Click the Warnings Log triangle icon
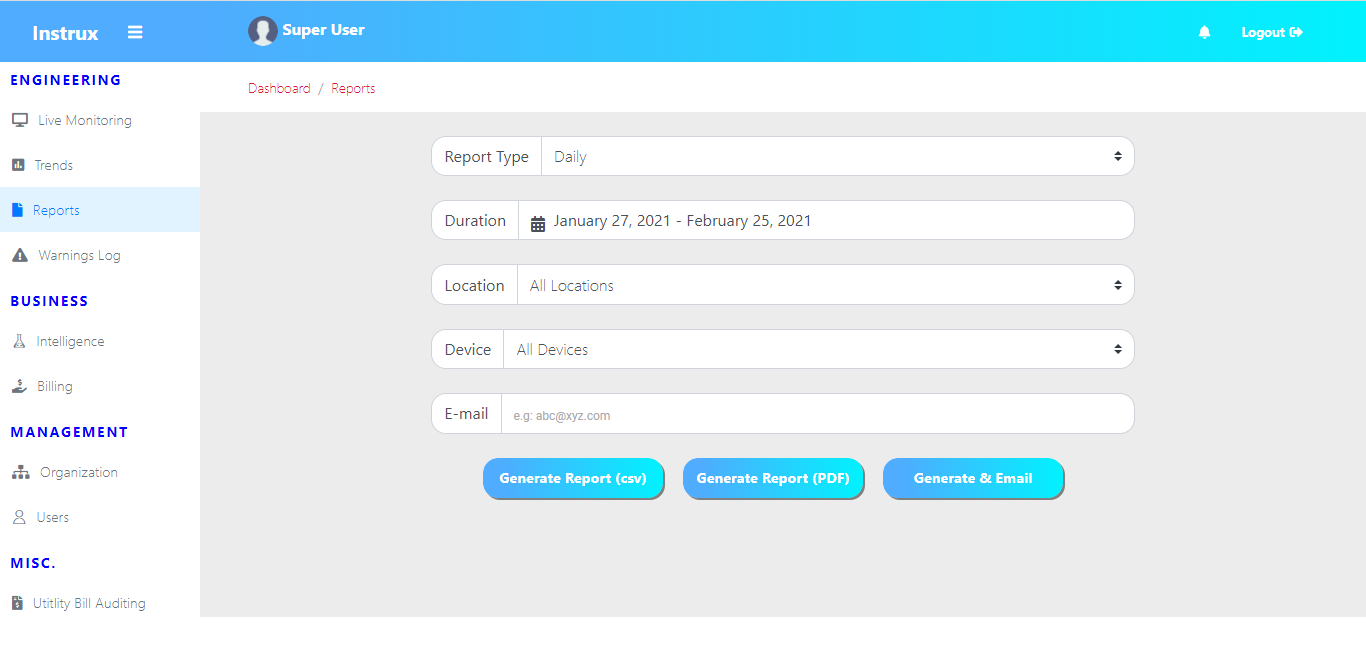The width and height of the screenshot is (1366, 658). pos(19,255)
